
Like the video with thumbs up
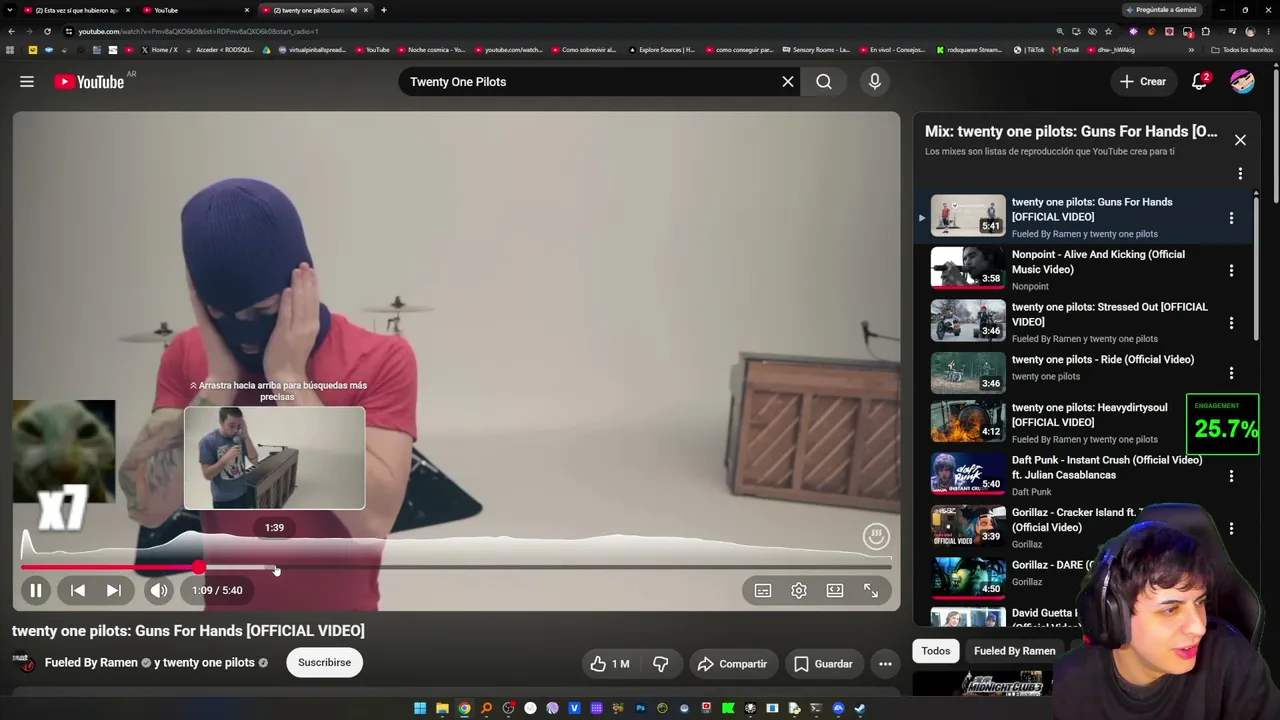(x=610, y=664)
